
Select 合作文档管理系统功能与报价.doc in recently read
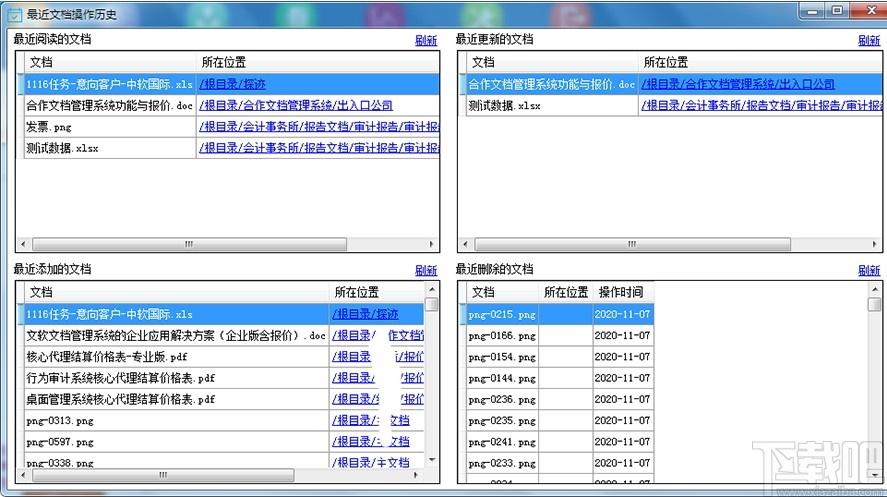click(x=110, y=106)
